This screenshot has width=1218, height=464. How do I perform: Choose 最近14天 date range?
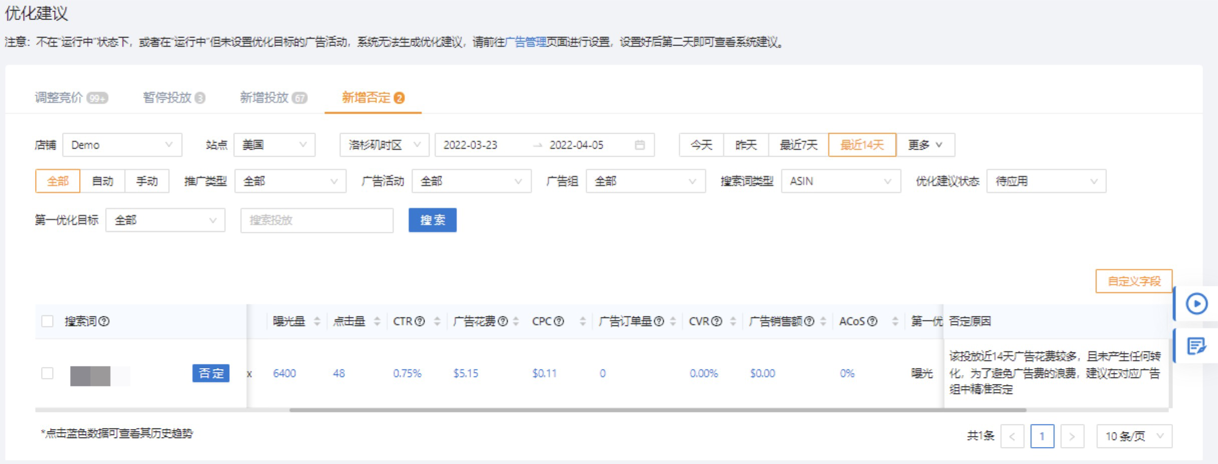(x=862, y=145)
